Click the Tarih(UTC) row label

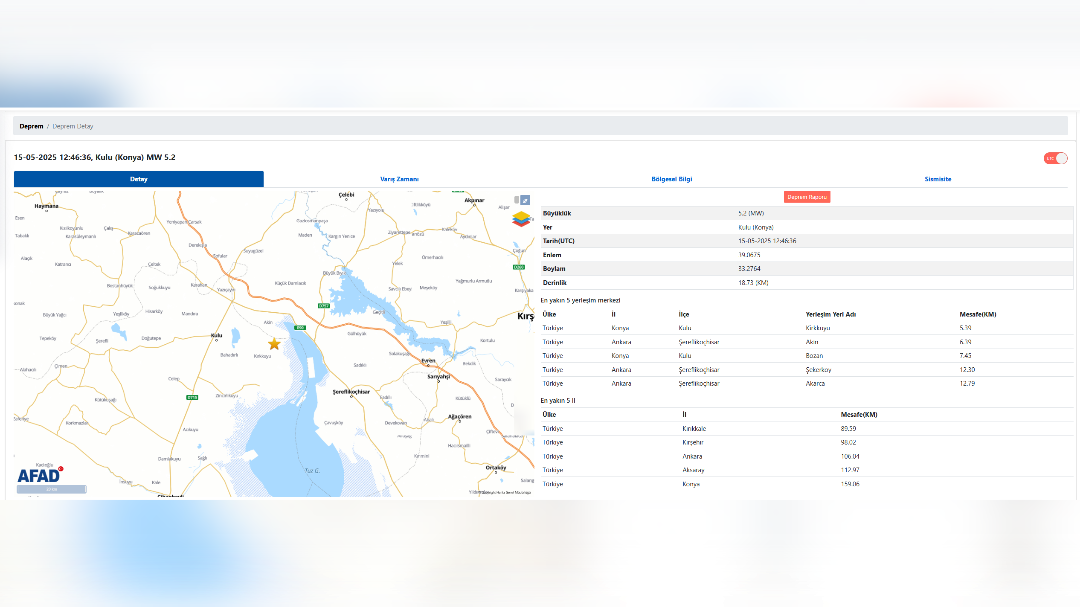(559, 241)
